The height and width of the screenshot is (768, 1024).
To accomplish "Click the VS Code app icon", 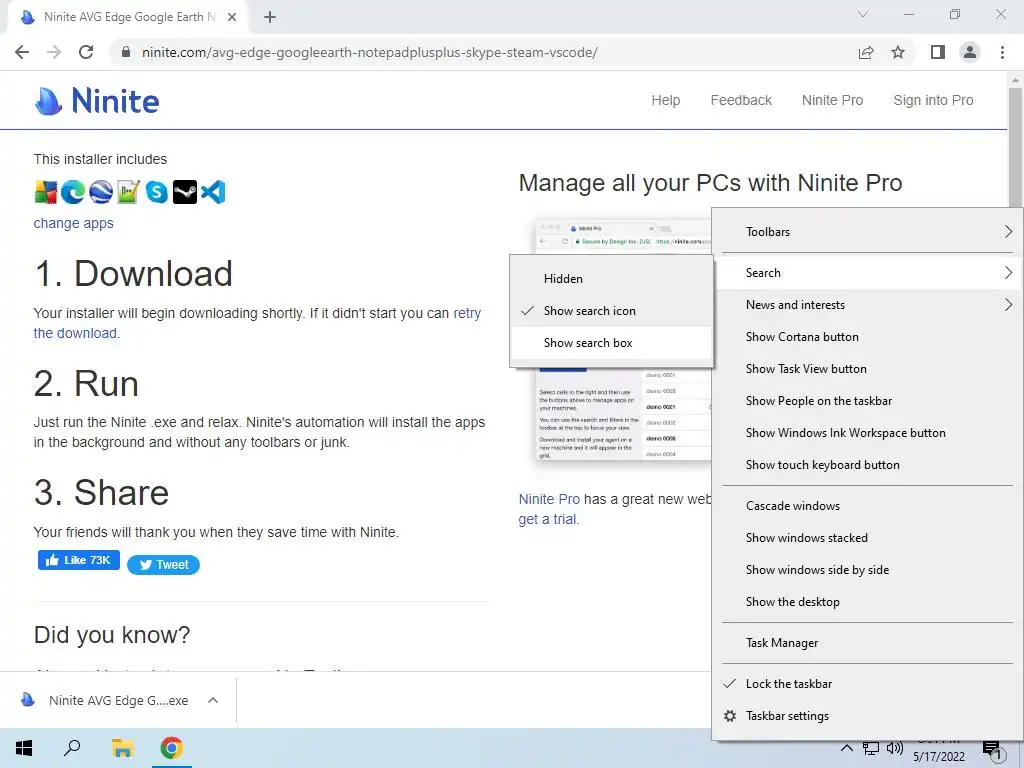I will click(213, 192).
